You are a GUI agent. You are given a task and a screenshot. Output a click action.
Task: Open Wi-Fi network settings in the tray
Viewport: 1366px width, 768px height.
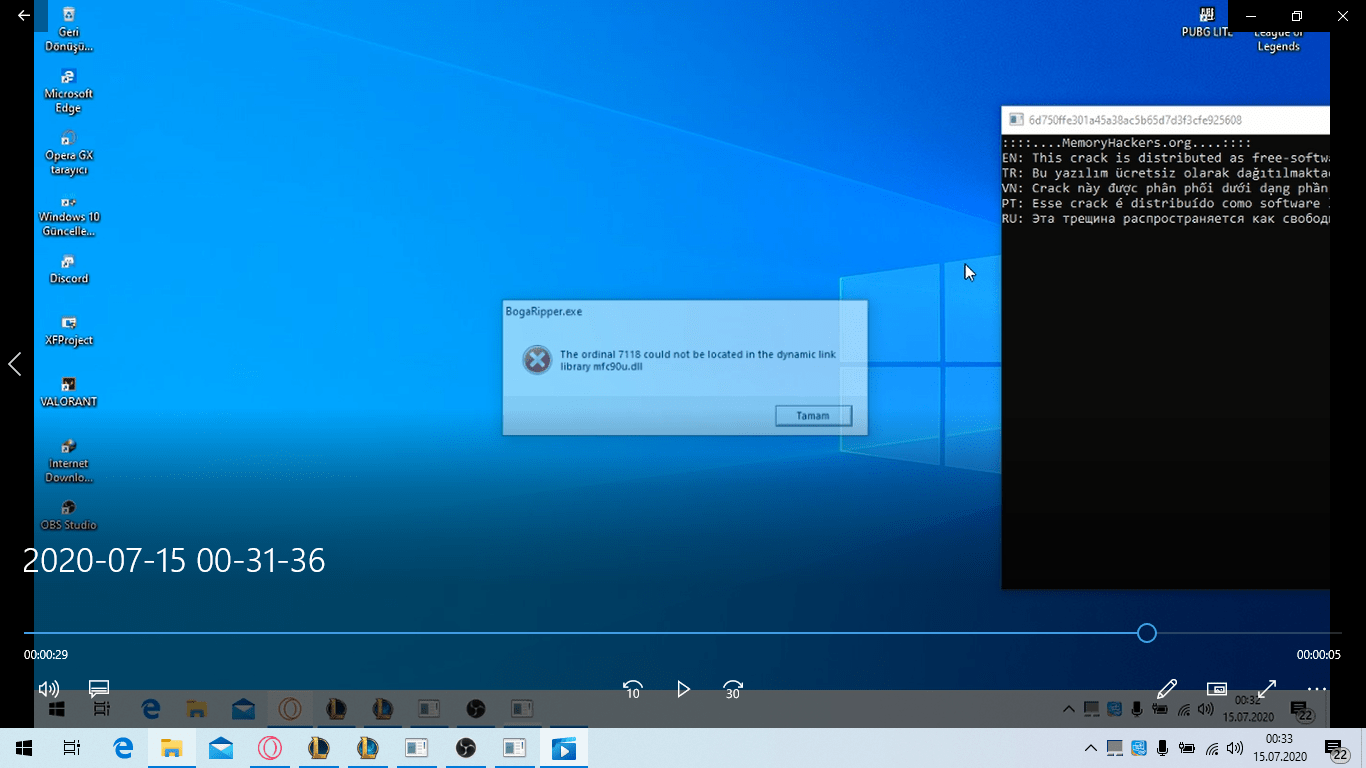[1212, 748]
